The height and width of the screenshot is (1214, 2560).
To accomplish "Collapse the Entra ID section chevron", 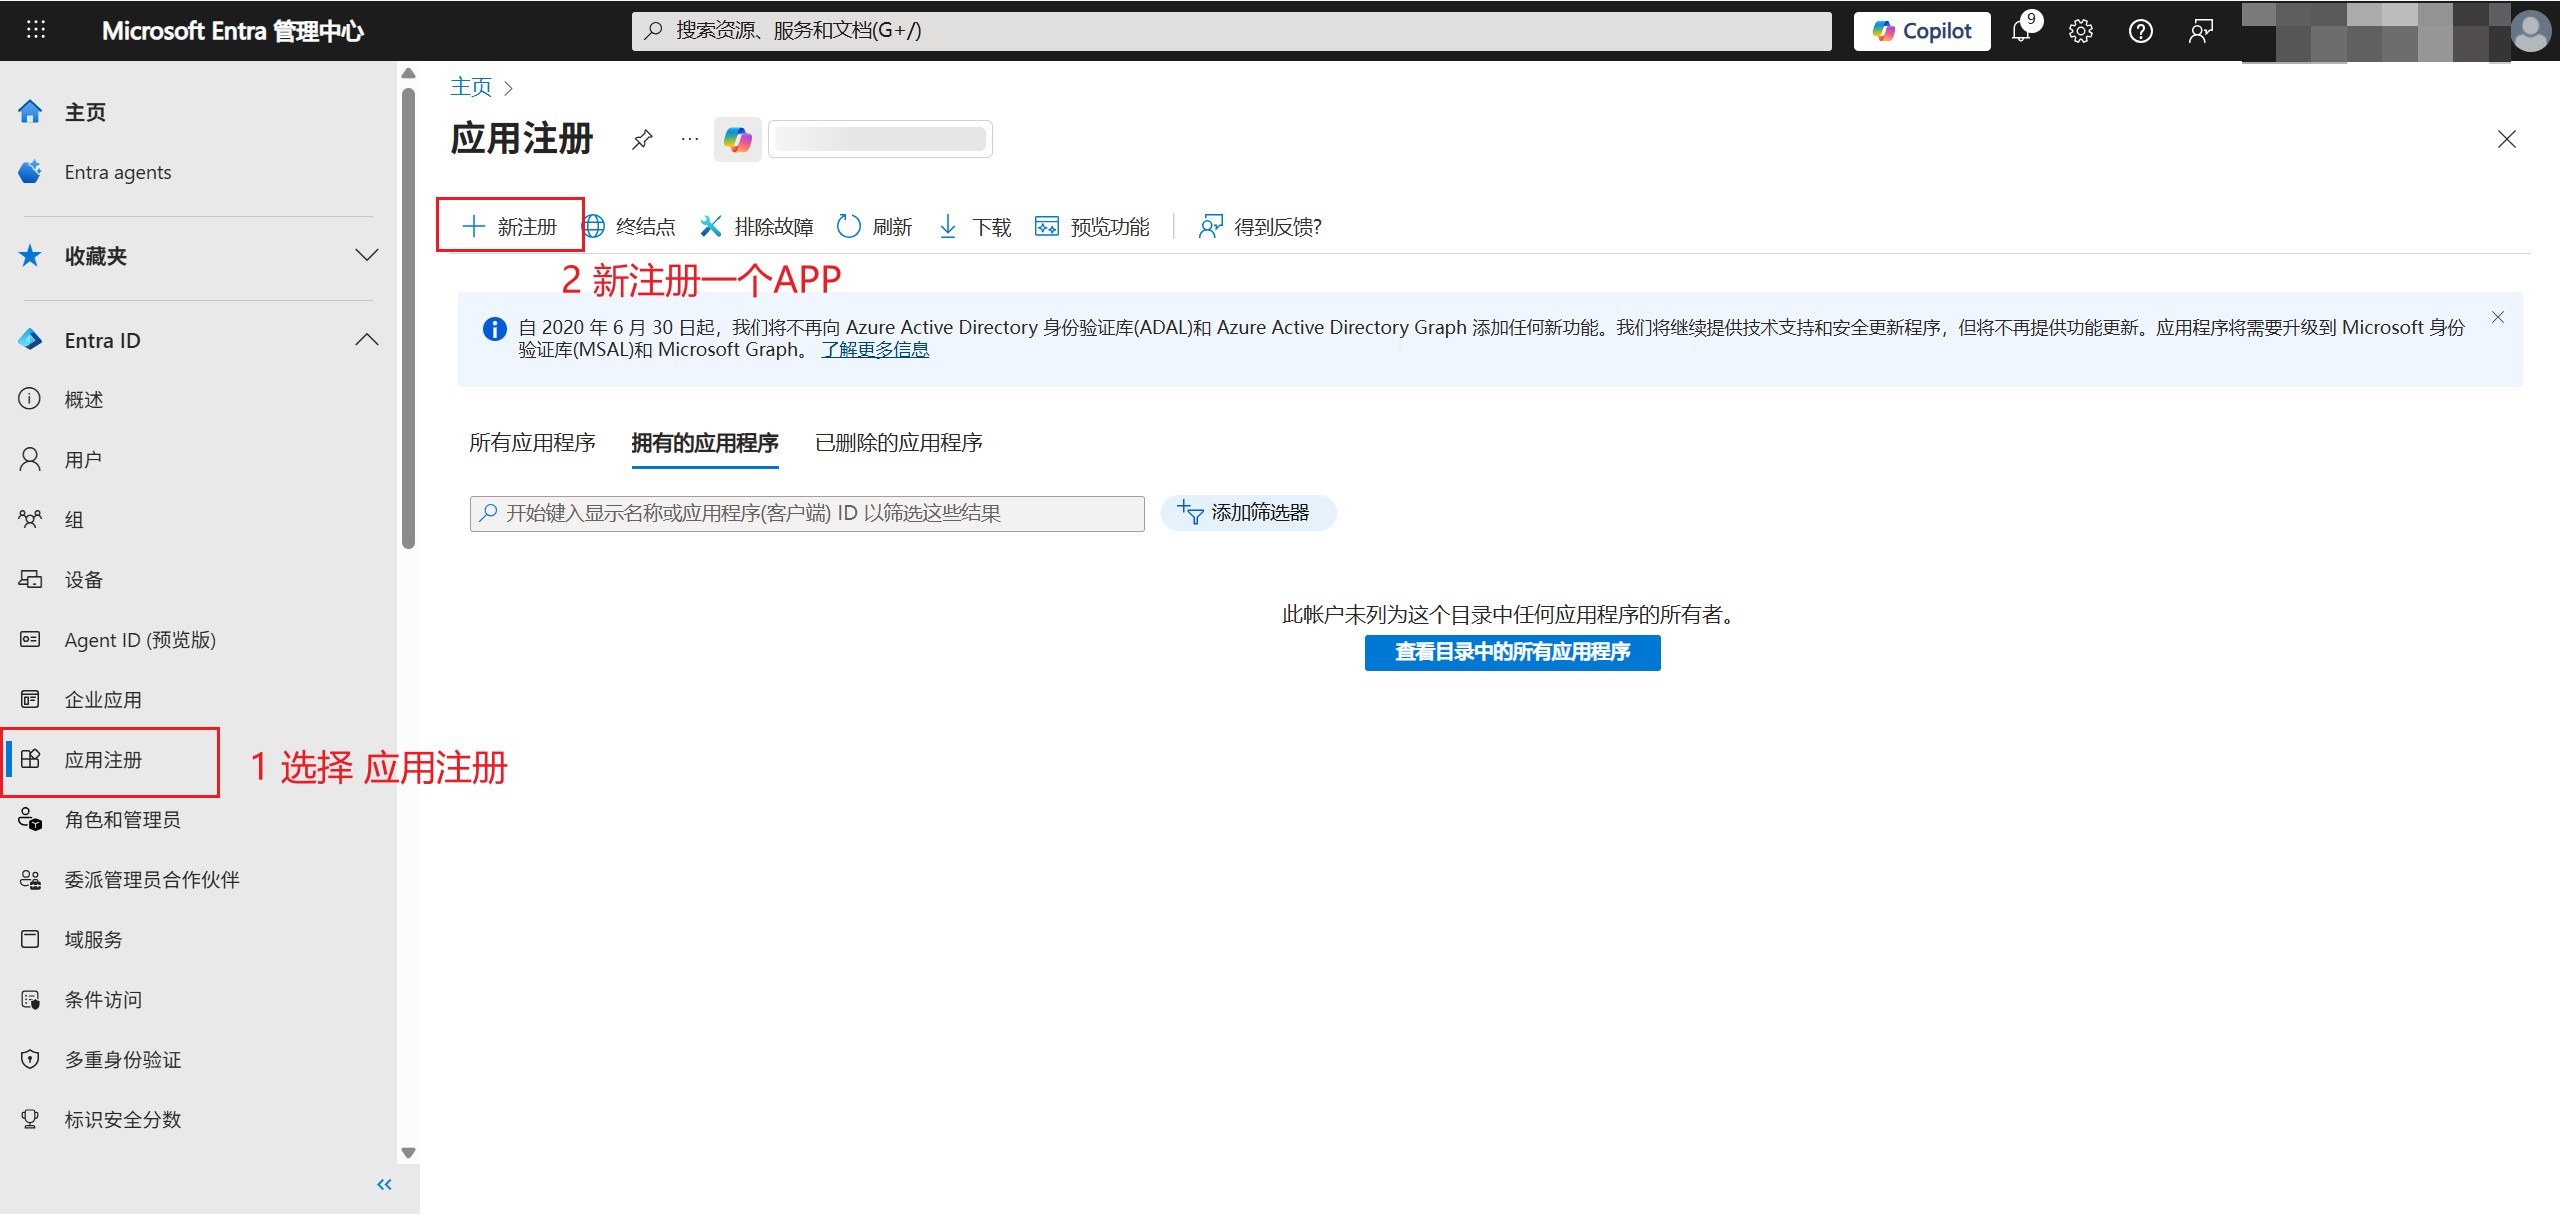I will point(367,340).
